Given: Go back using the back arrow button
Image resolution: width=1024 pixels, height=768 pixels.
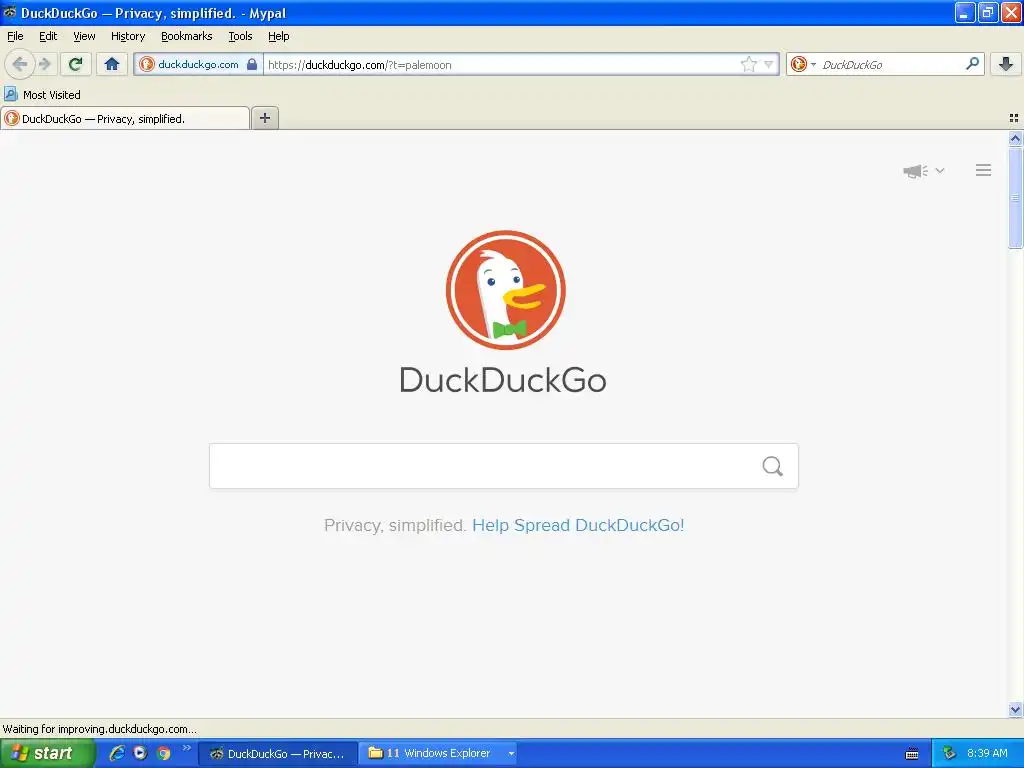Looking at the screenshot, I should tap(19, 64).
